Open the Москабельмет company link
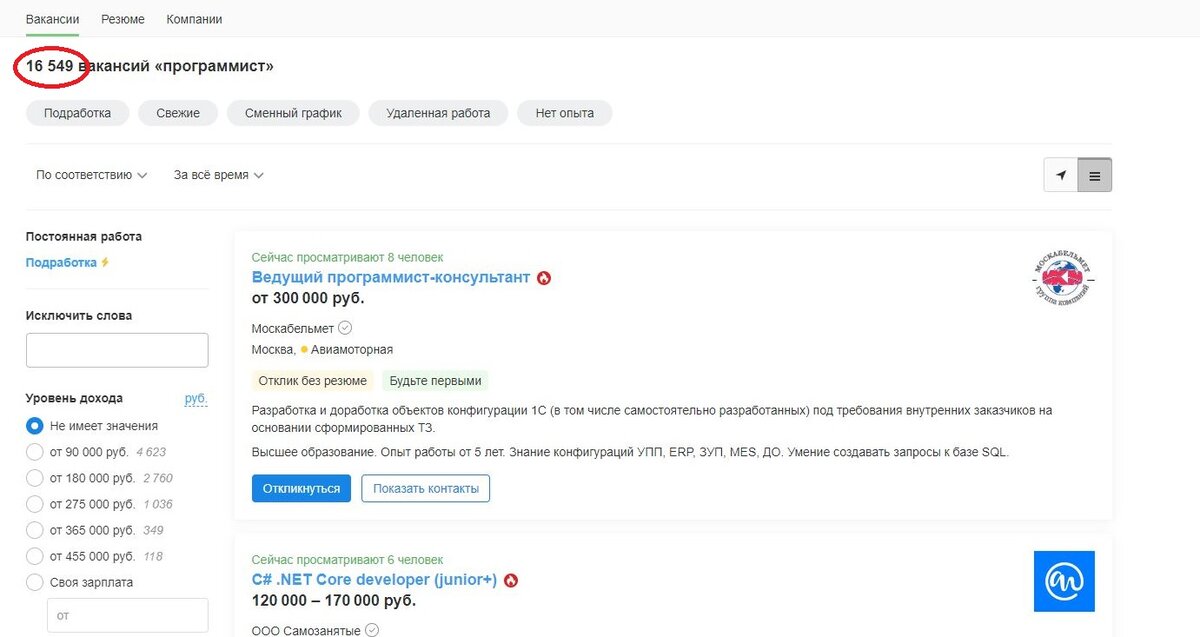Image resolution: width=1200 pixels, height=637 pixels. [293, 328]
